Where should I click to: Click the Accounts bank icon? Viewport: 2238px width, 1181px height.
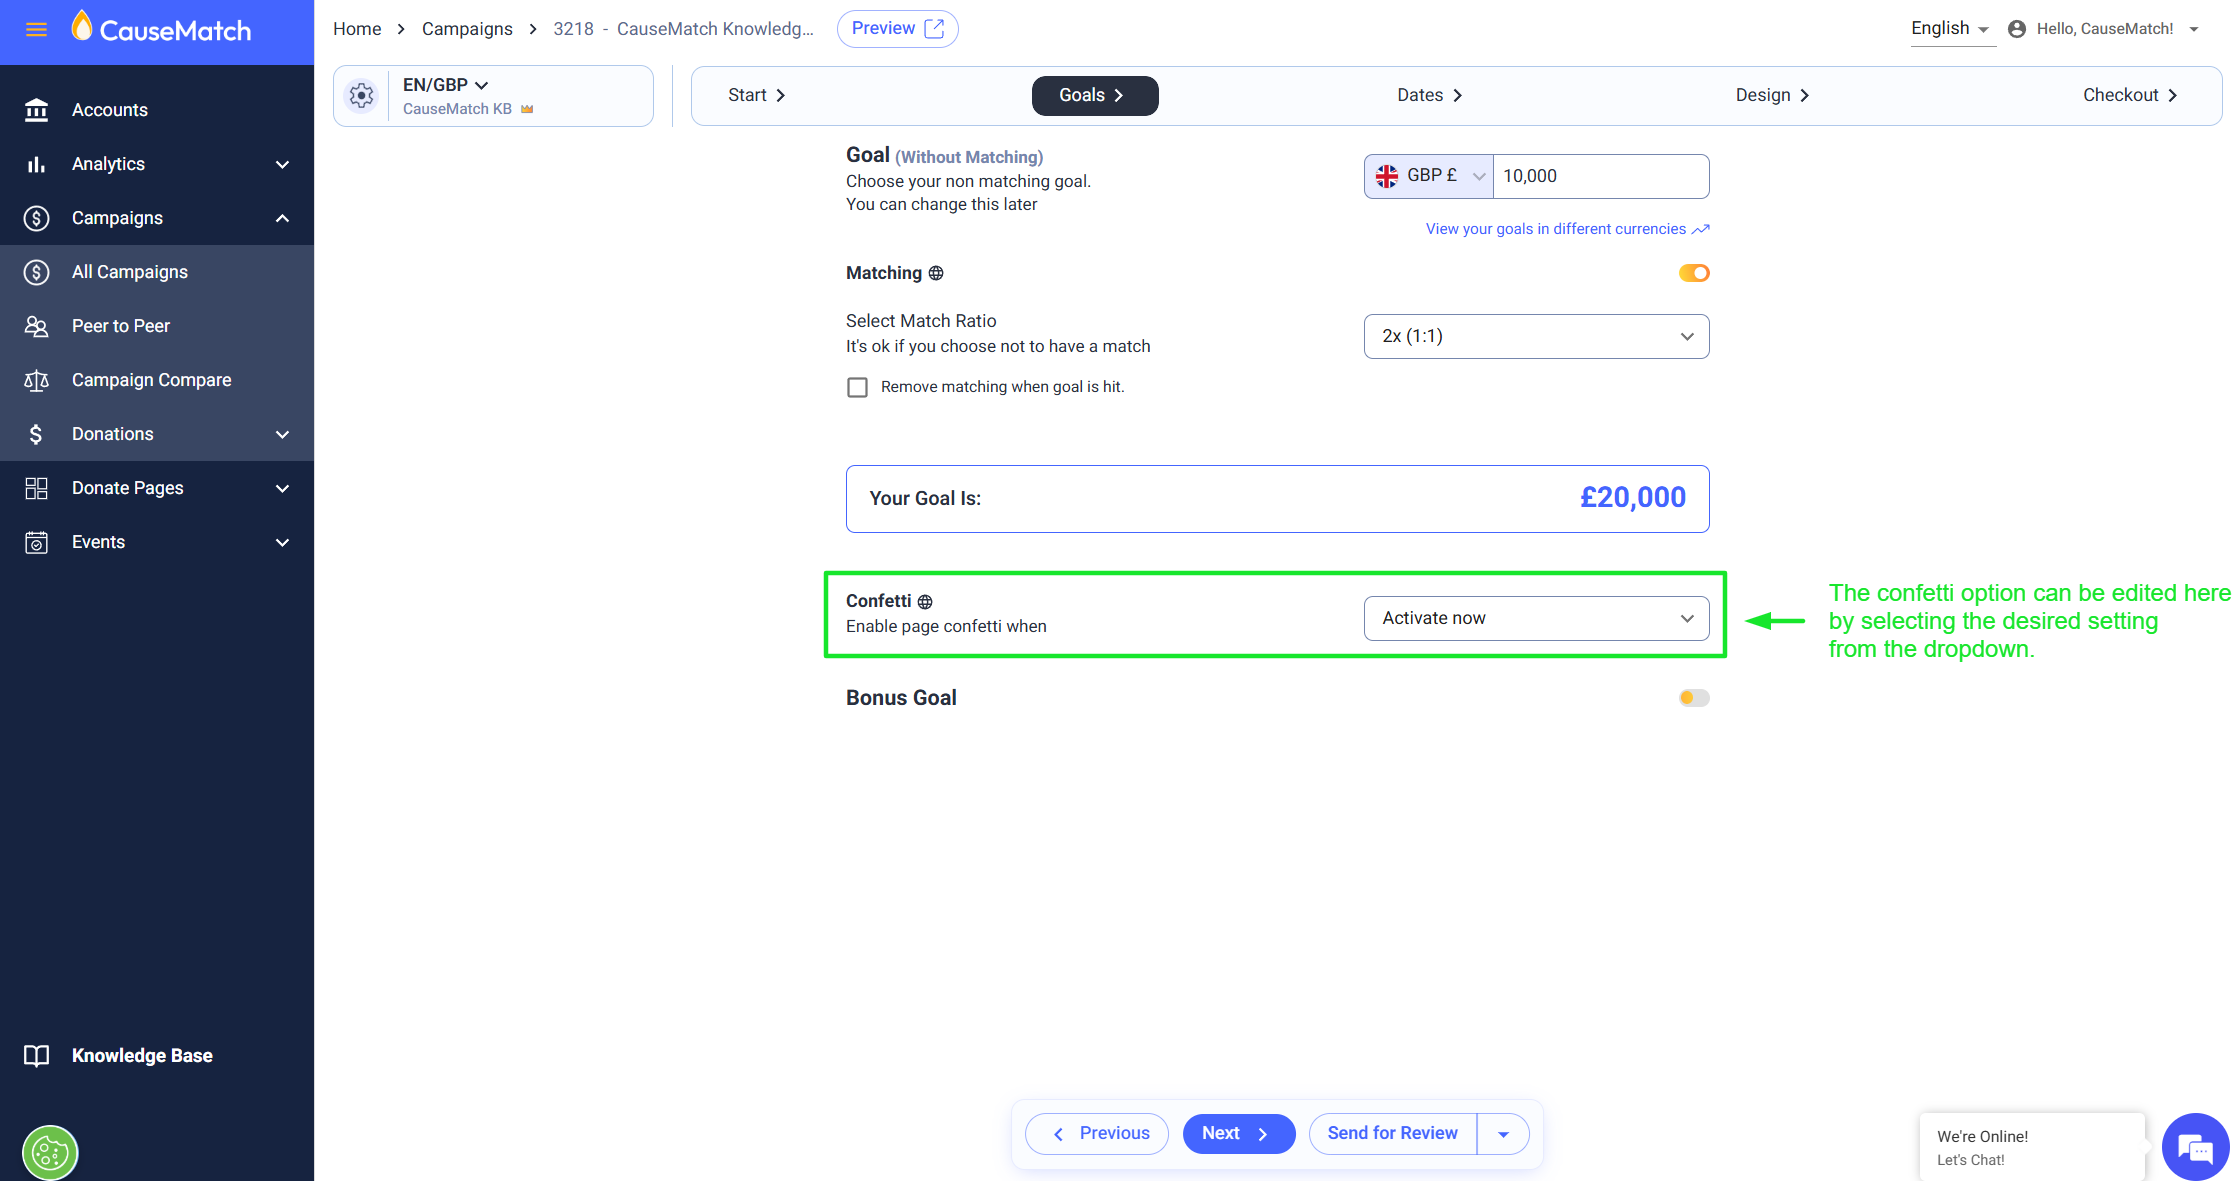coord(36,110)
